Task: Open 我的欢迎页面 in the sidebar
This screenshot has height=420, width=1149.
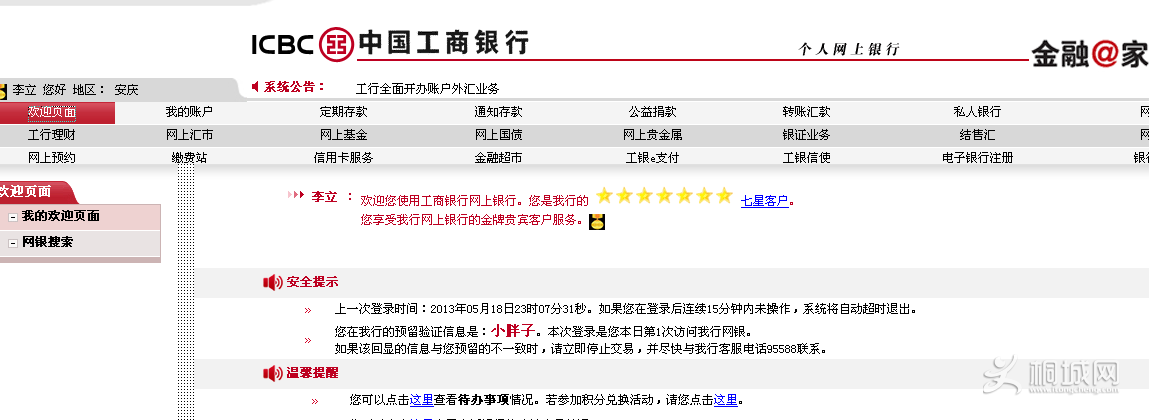Action: pos(60,217)
